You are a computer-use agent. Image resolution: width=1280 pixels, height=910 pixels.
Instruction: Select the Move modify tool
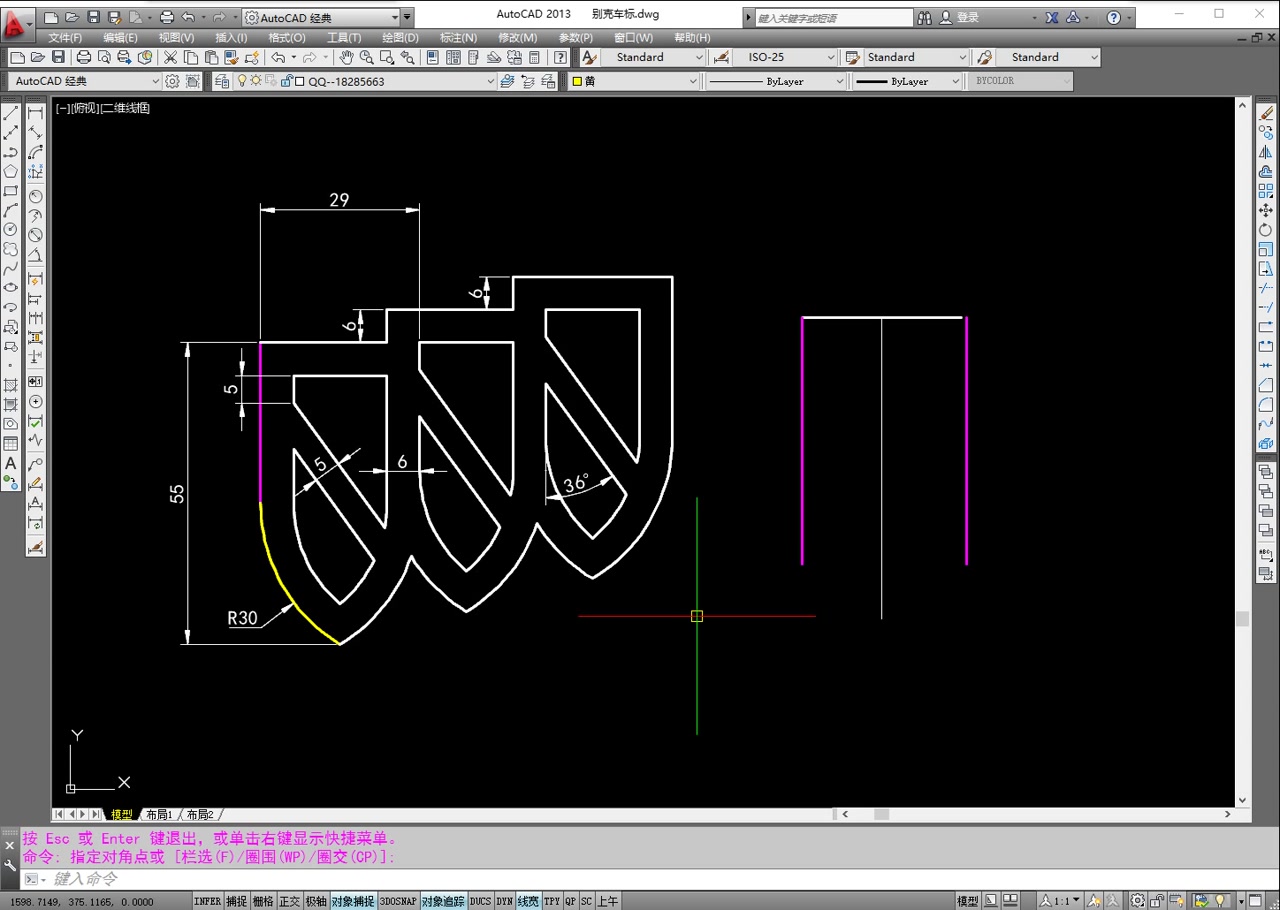[x=1266, y=210]
